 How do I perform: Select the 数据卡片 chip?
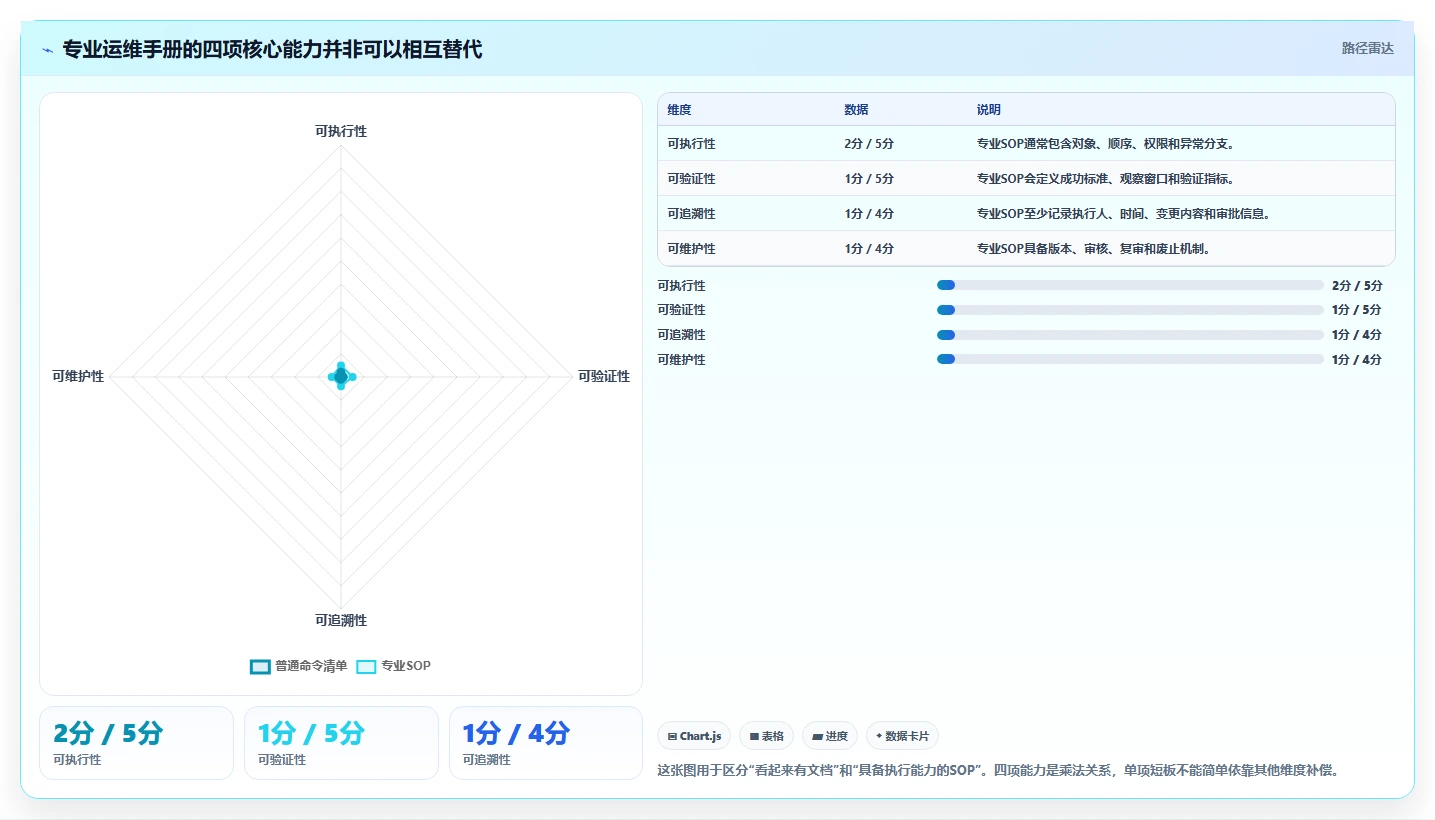tap(902, 736)
